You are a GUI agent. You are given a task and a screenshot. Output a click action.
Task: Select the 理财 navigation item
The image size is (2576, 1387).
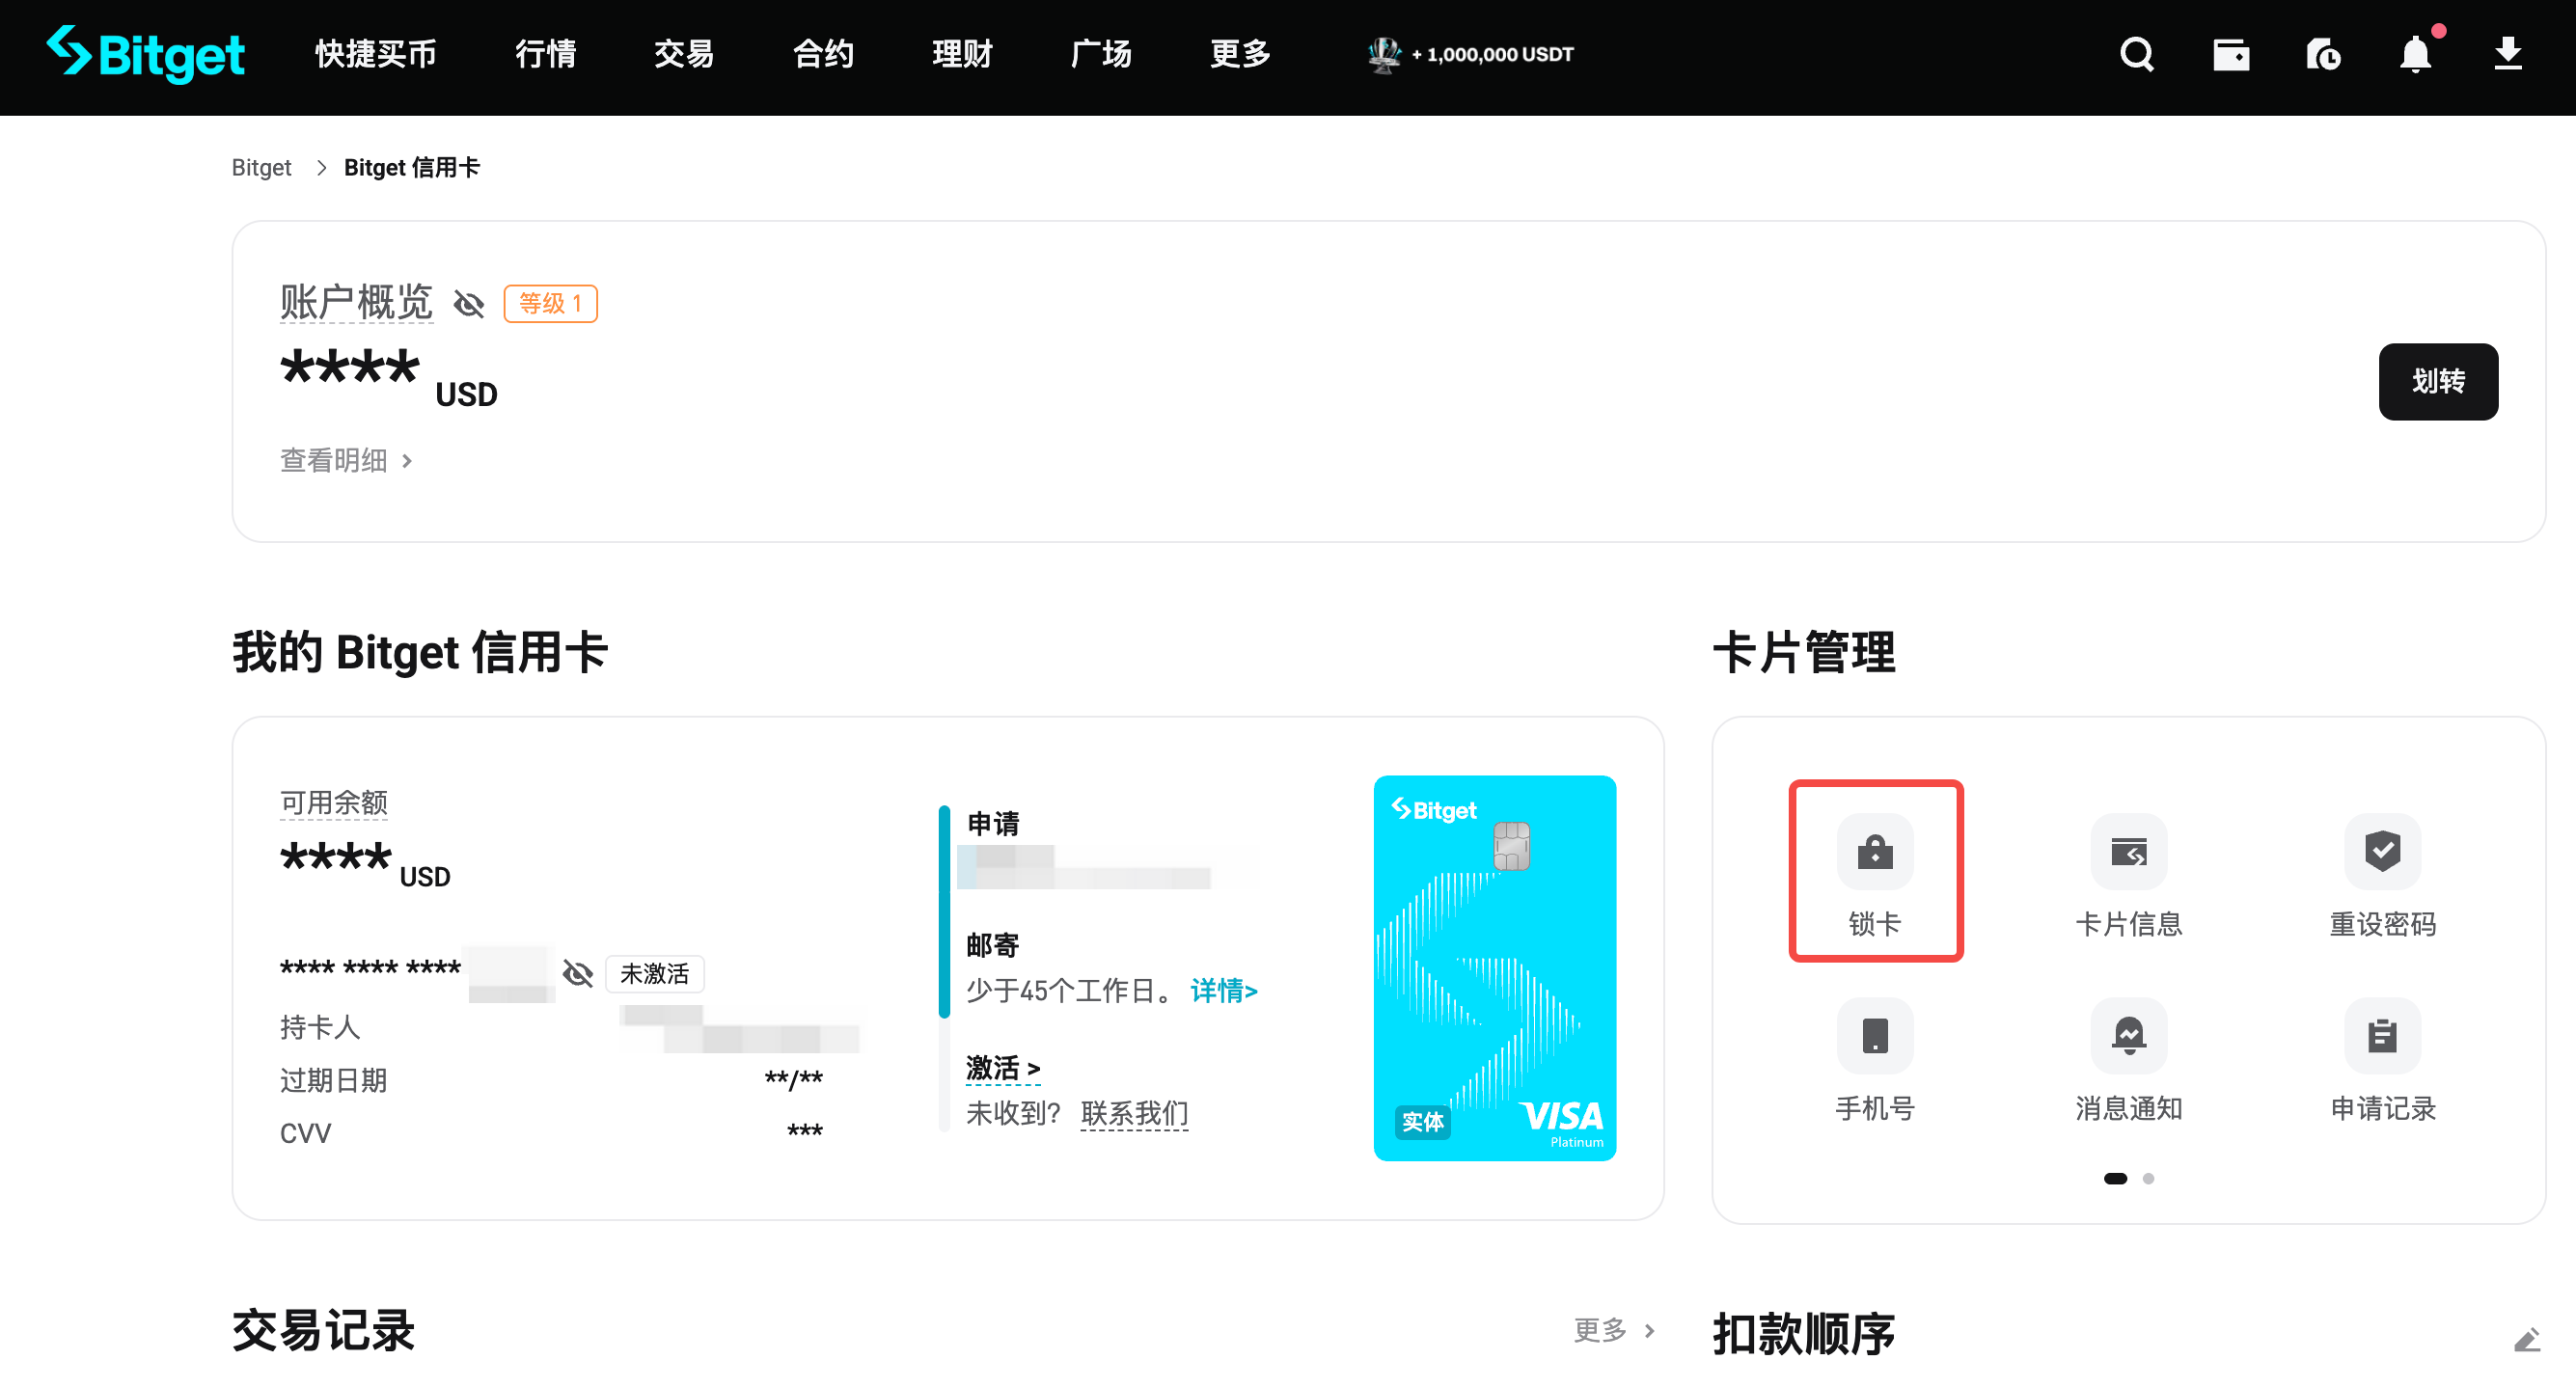click(960, 55)
